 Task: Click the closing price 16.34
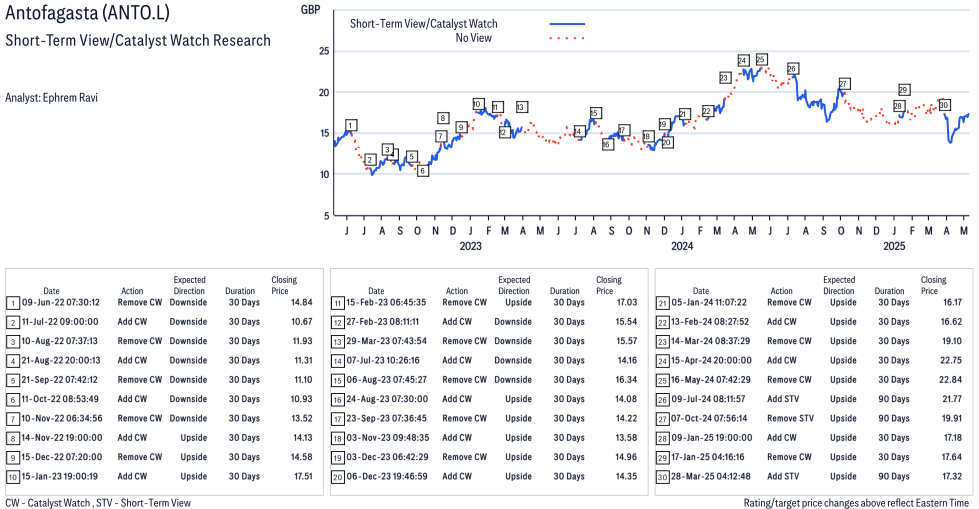tap(626, 380)
